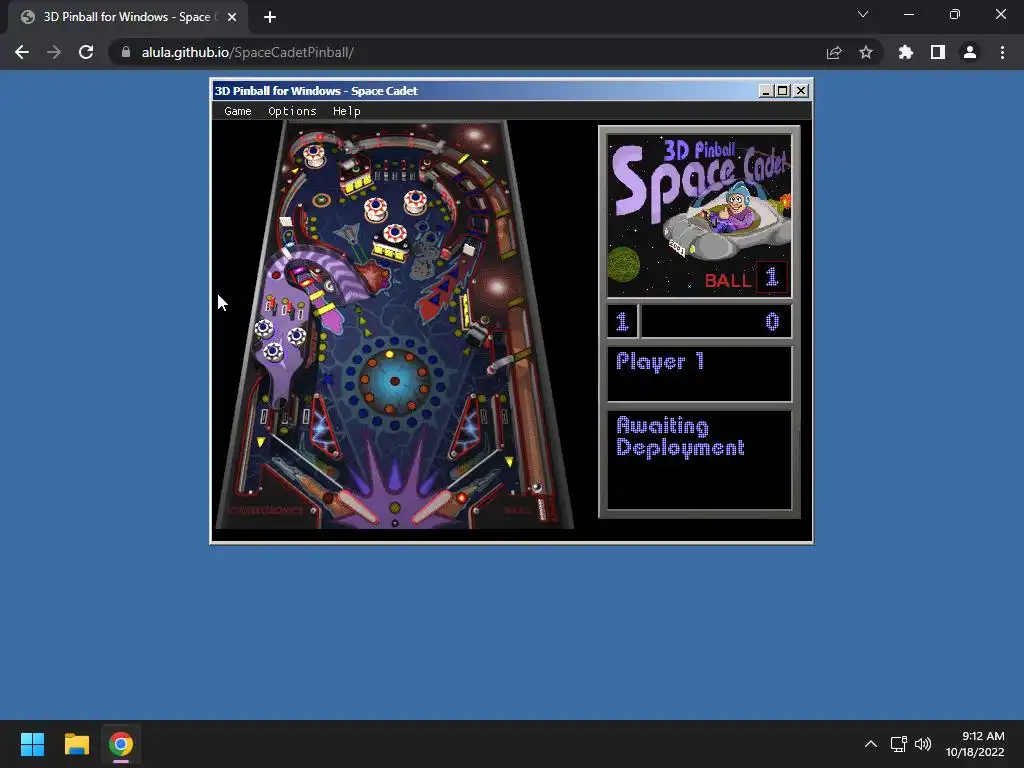Select the 3D Pinball browser tab
1024x768 pixels.
pos(127,17)
